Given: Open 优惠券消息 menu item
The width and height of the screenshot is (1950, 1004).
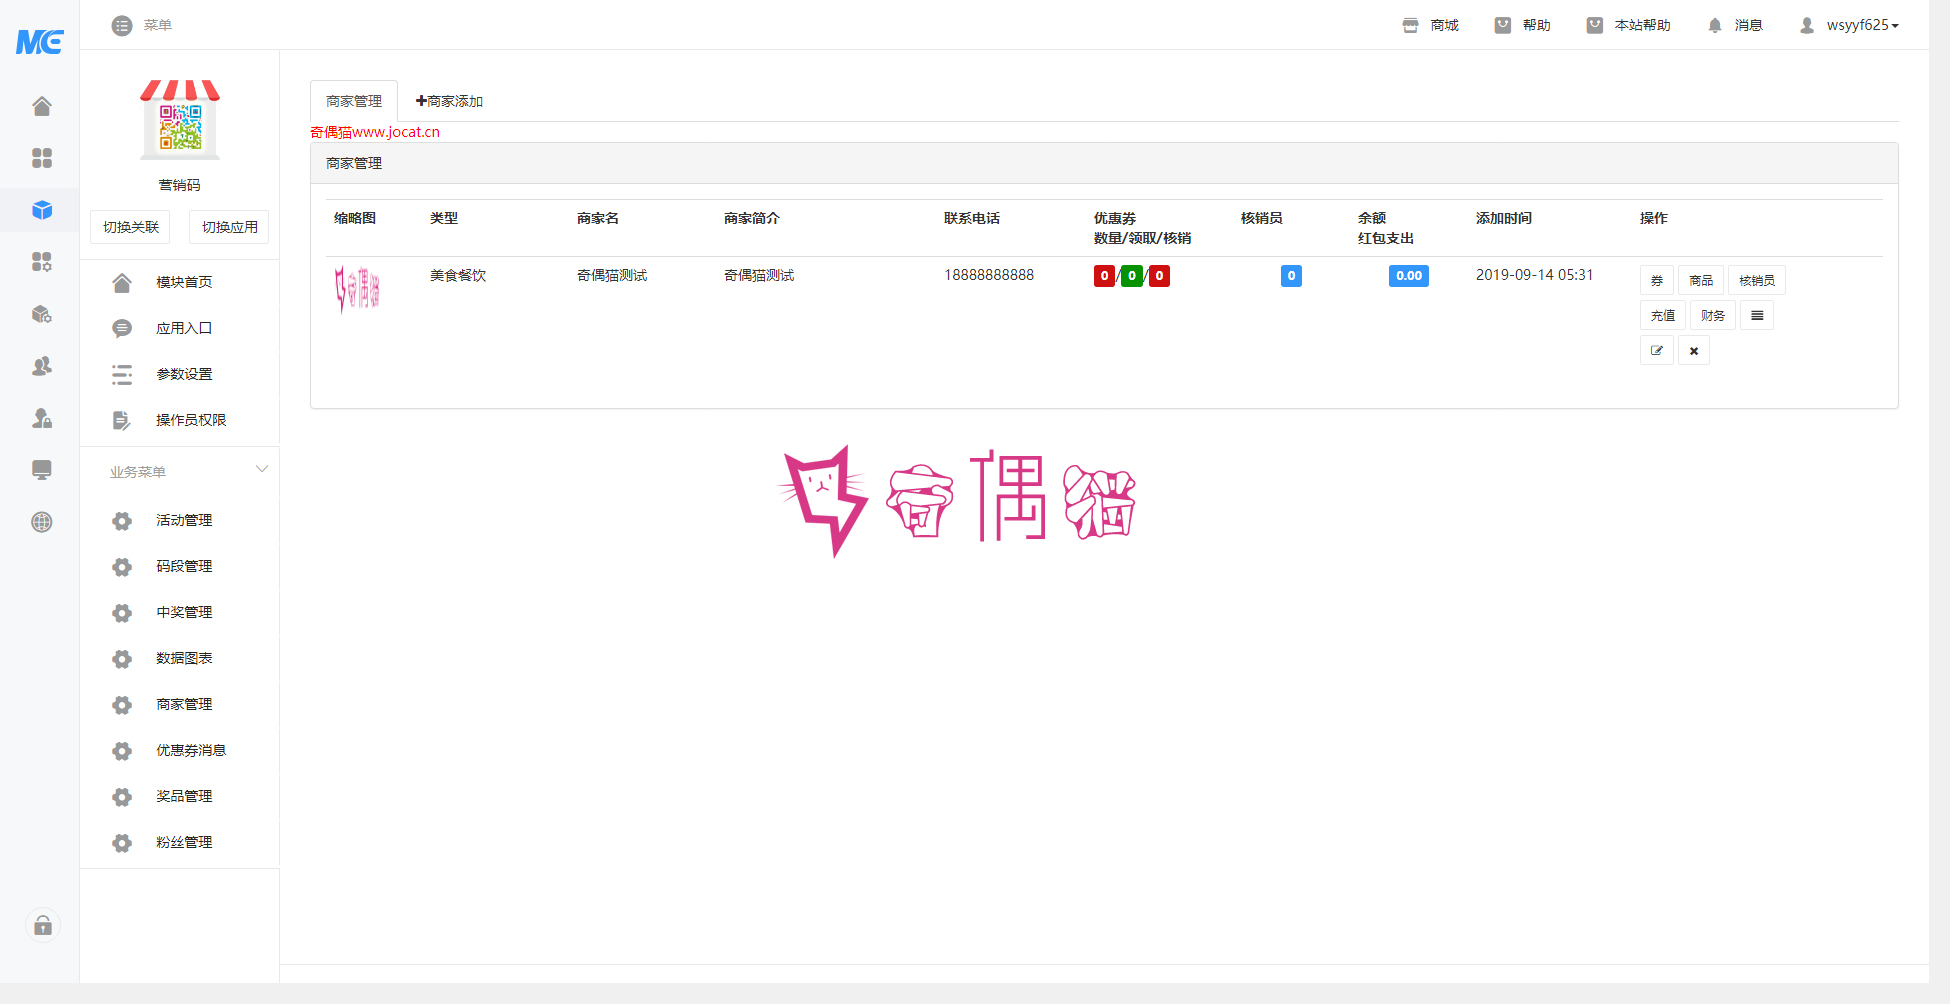Looking at the screenshot, I should 191,750.
